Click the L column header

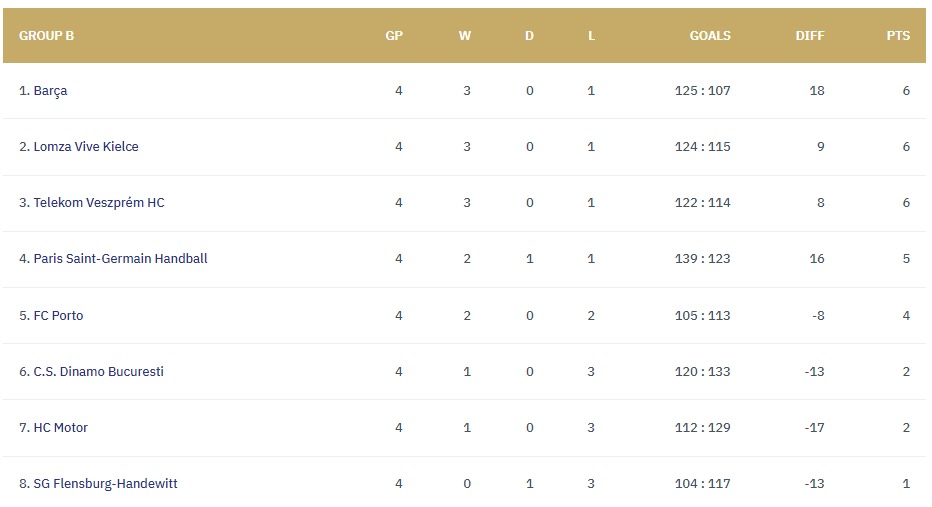tap(591, 36)
